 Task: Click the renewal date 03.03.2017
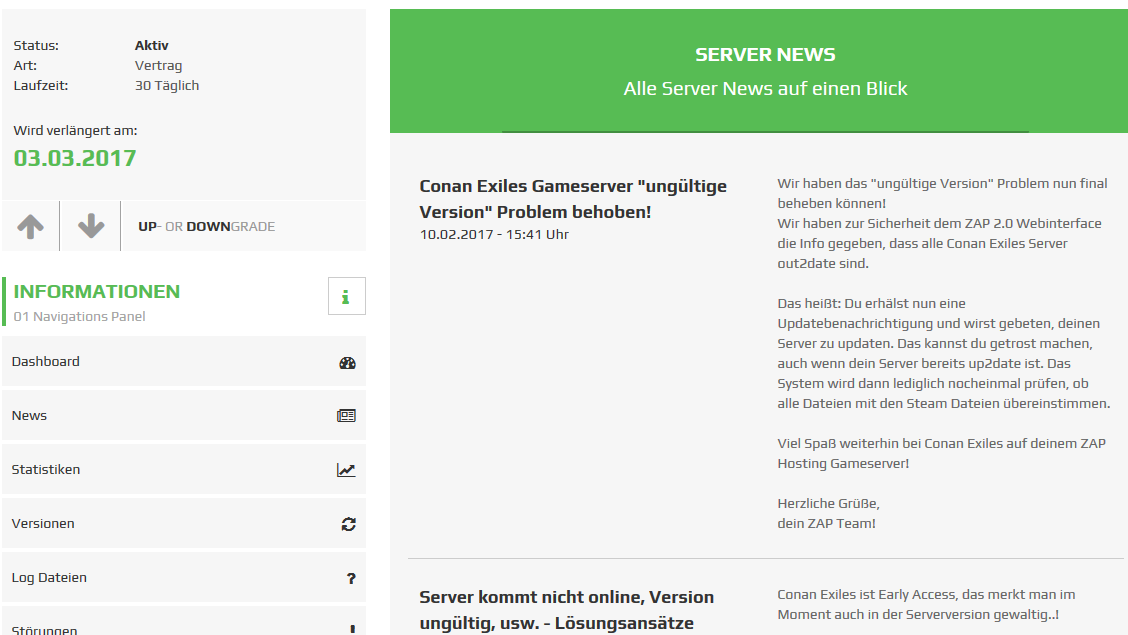tap(75, 158)
